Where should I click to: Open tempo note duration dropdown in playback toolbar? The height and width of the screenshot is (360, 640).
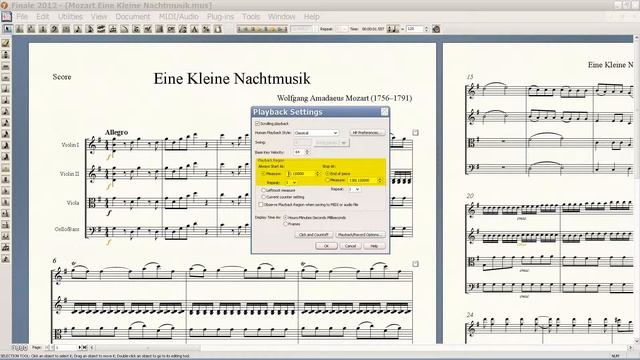point(393,29)
